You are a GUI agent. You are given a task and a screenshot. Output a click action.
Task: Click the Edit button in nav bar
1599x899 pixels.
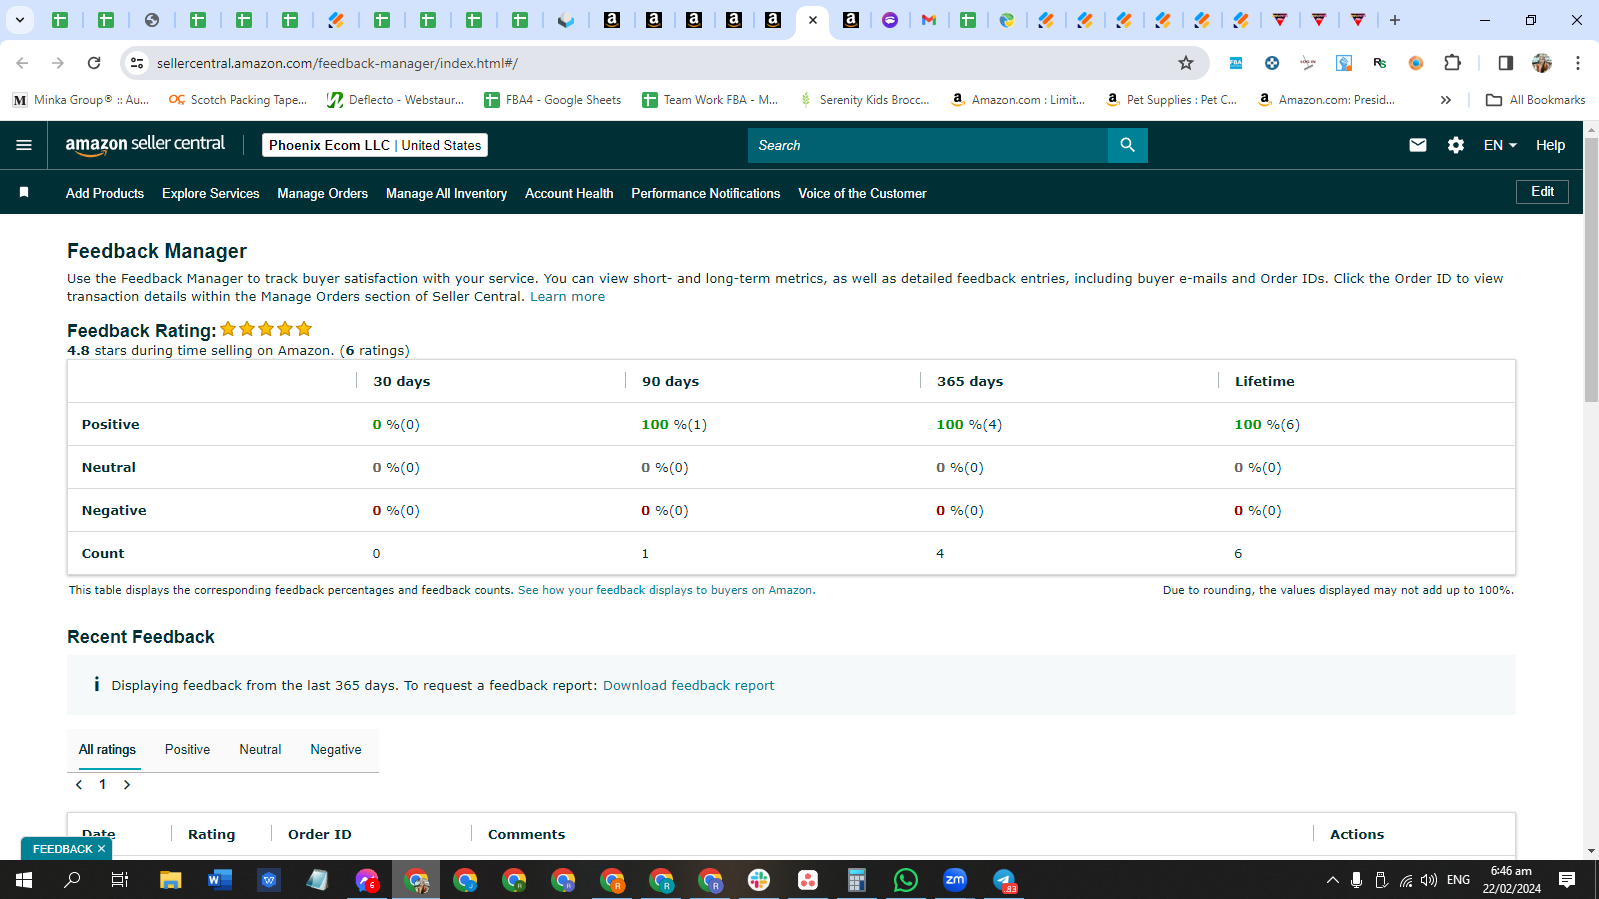pos(1542,191)
